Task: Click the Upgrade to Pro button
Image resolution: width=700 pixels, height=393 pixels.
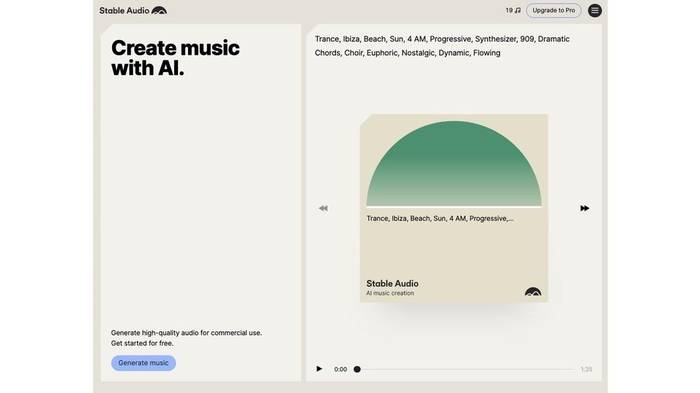Action: pyautogui.click(x=554, y=10)
